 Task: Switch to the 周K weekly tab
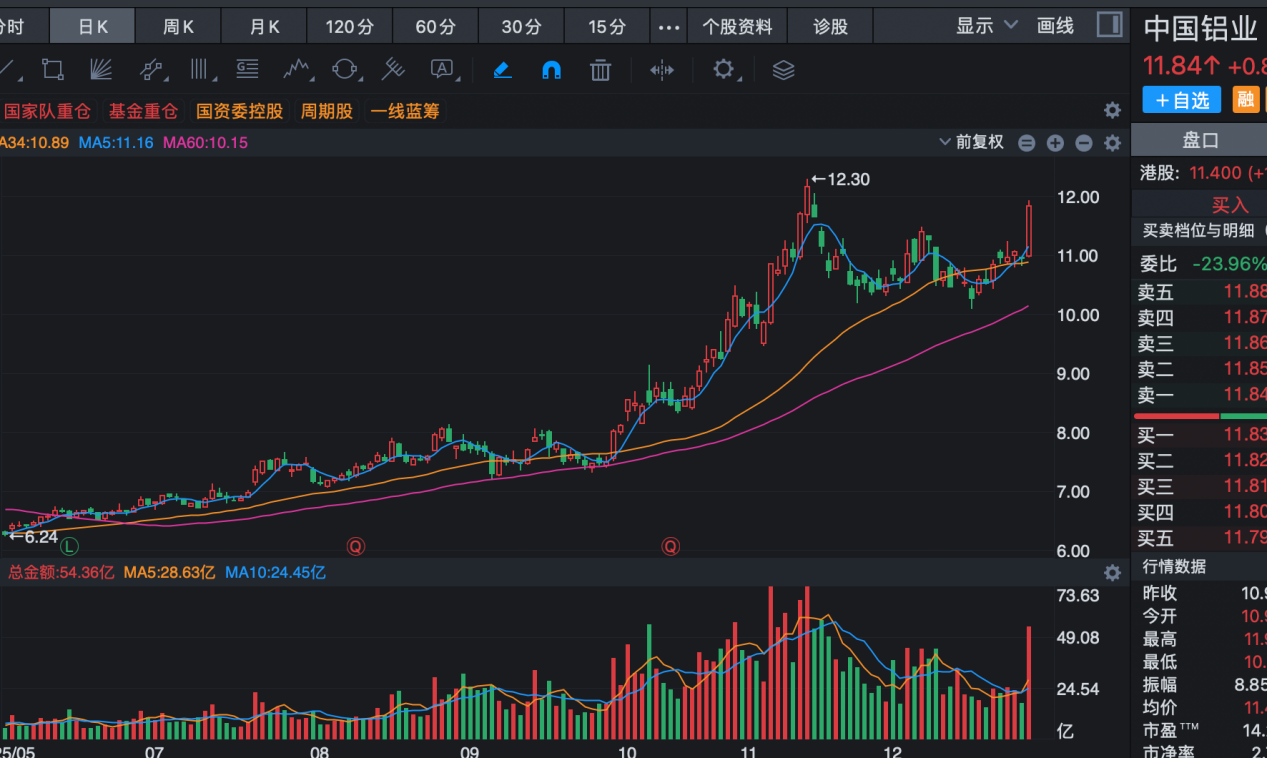click(179, 27)
